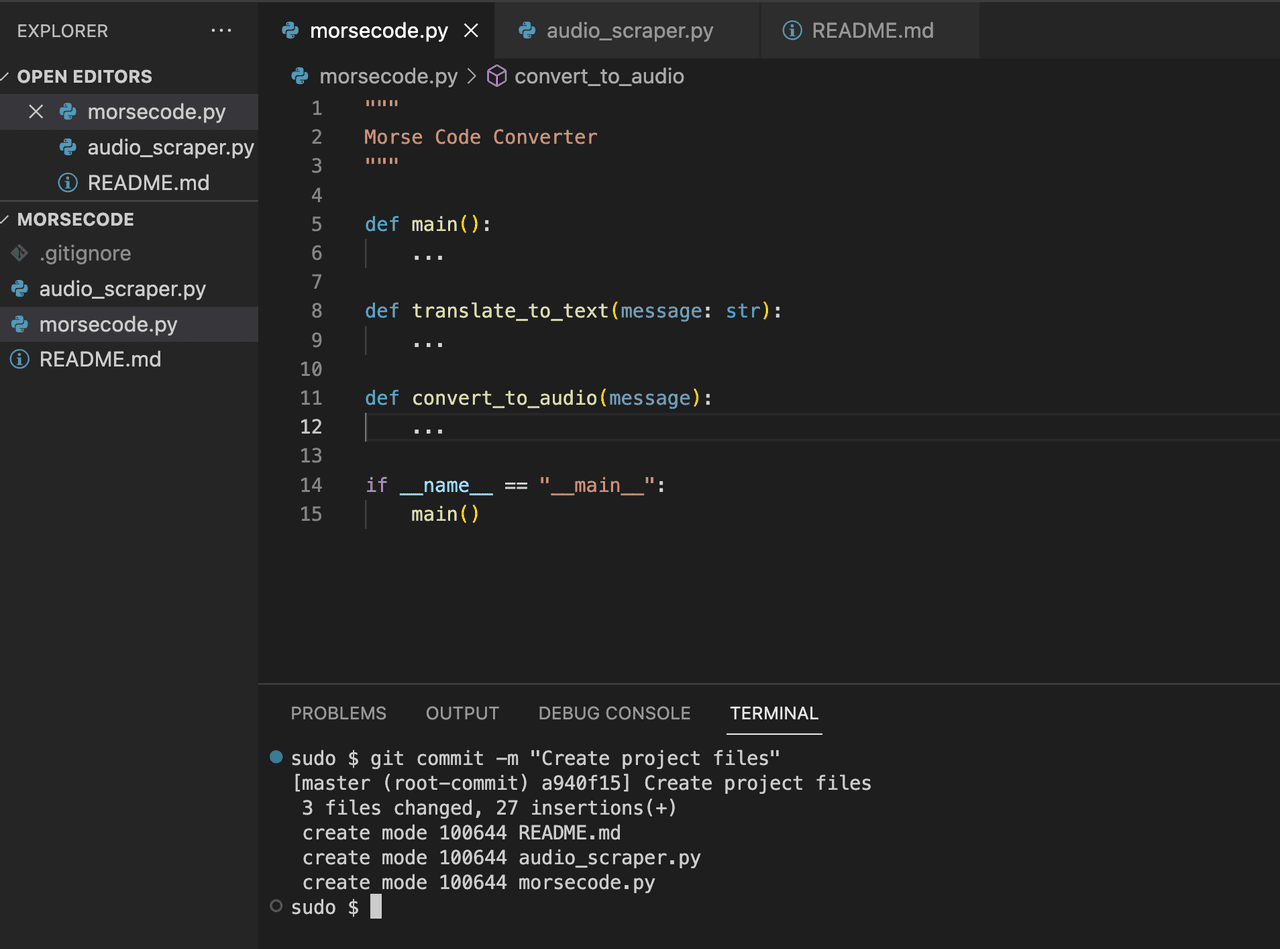Viewport: 1280px width, 949px height.
Task: Click 'translate_to_text' function name
Action: click(x=510, y=311)
